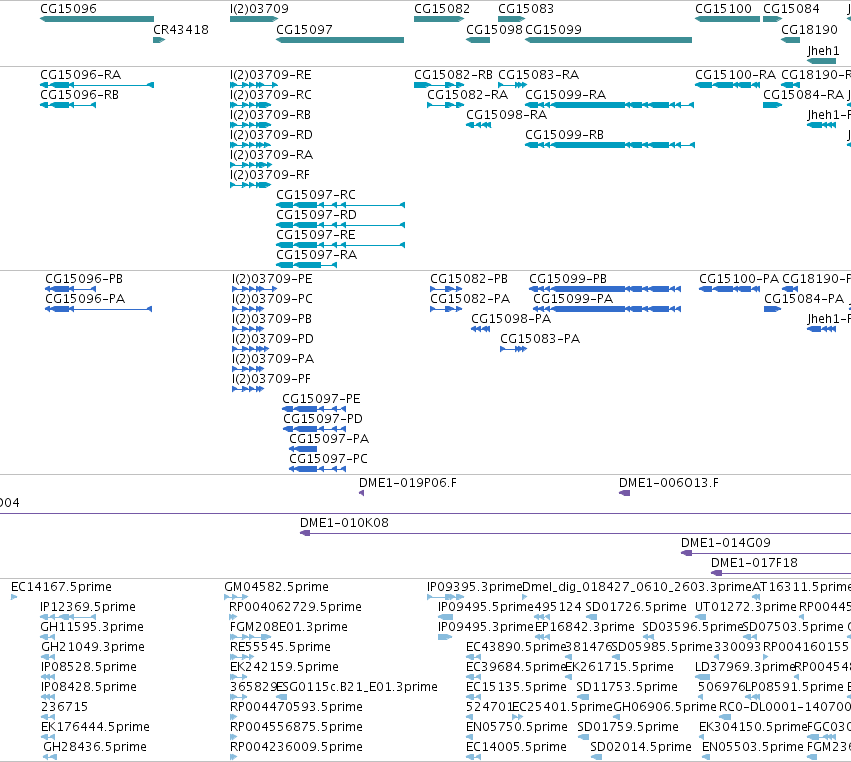This screenshot has height=762, width=851.
Task: Open transcript CG15082-RB
Action: tap(453, 74)
